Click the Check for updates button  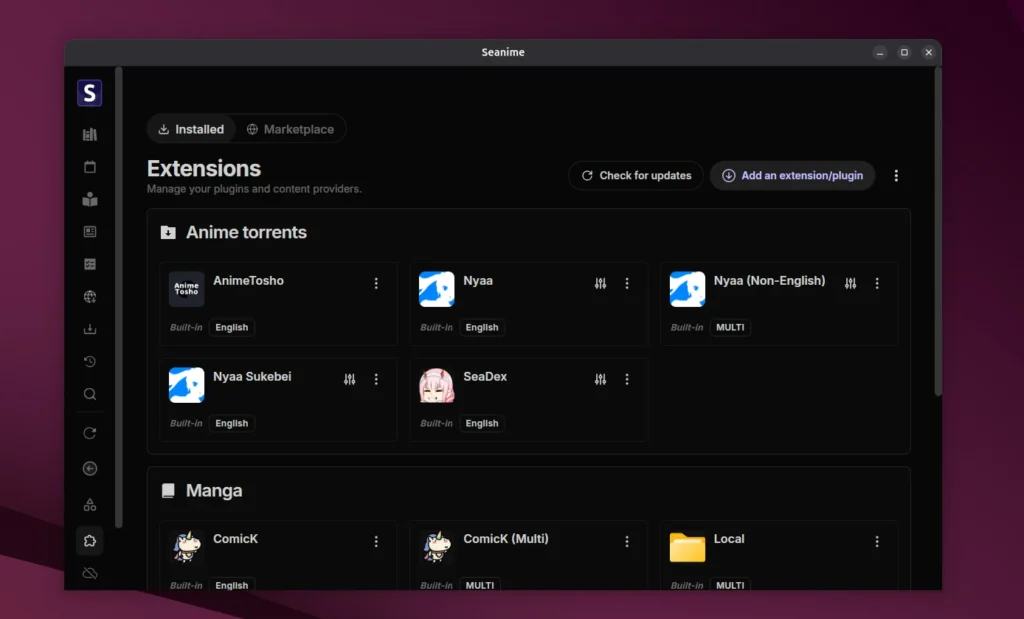[x=636, y=175]
